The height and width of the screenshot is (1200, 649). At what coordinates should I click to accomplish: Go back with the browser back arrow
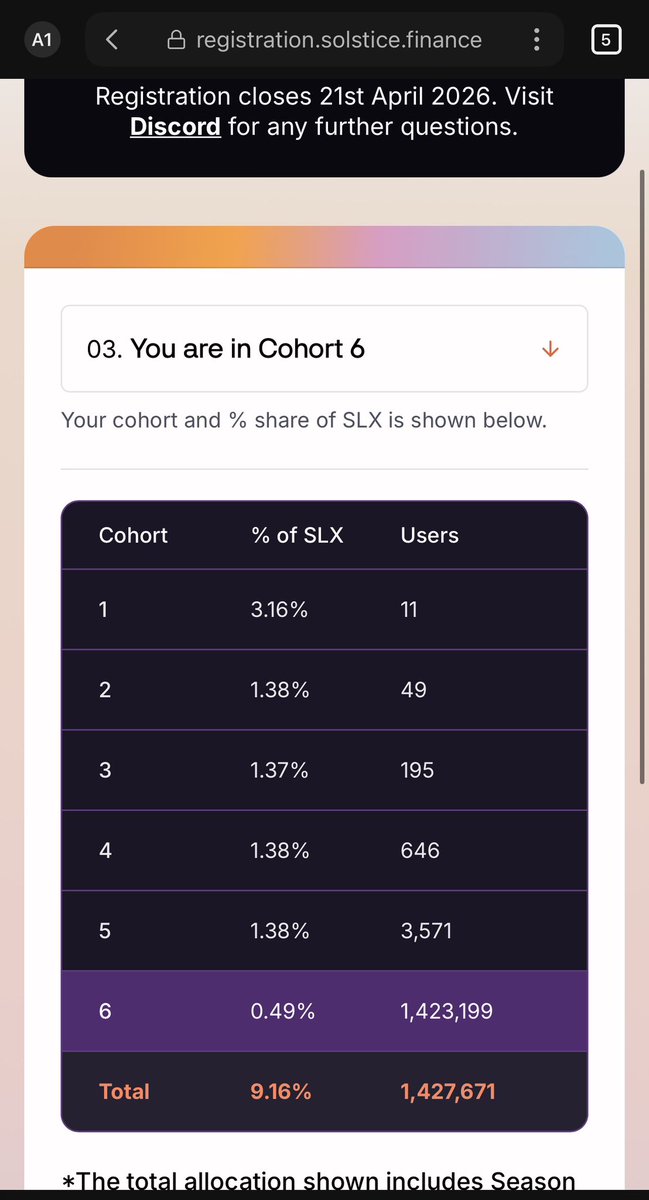[112, 40]
